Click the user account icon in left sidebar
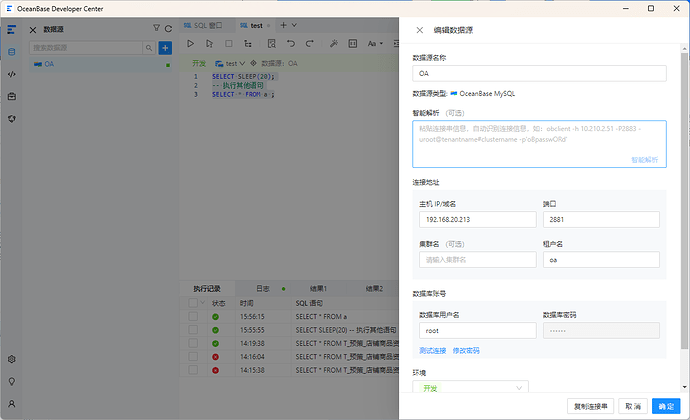Image resolution: width=690 pixels, height=420 pixels. (x=12, y=404)
